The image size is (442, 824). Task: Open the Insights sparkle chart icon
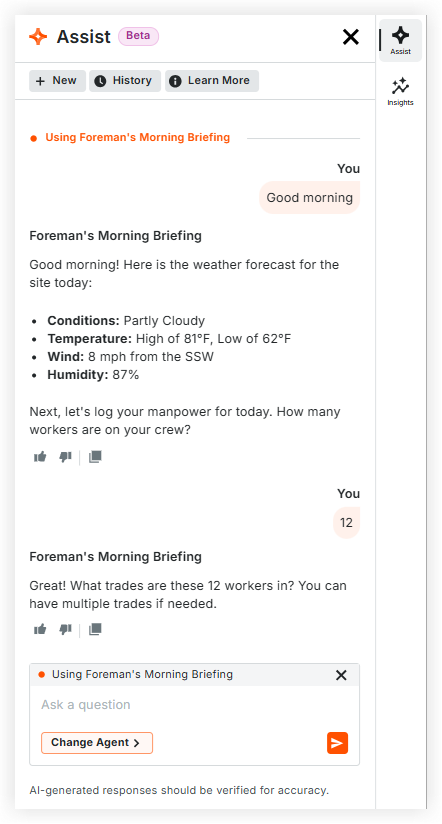pyautogui.click(x=400, y=87)
